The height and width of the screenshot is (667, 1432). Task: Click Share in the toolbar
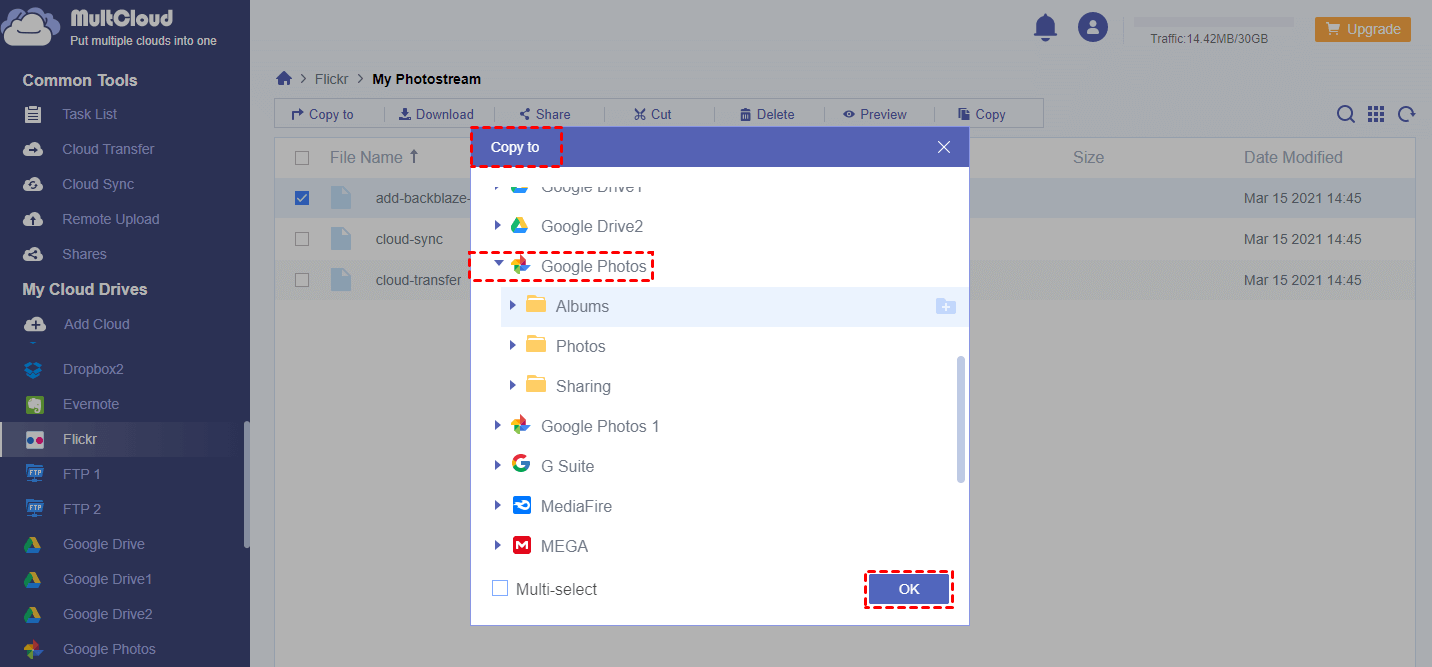(x=545, y=114)
